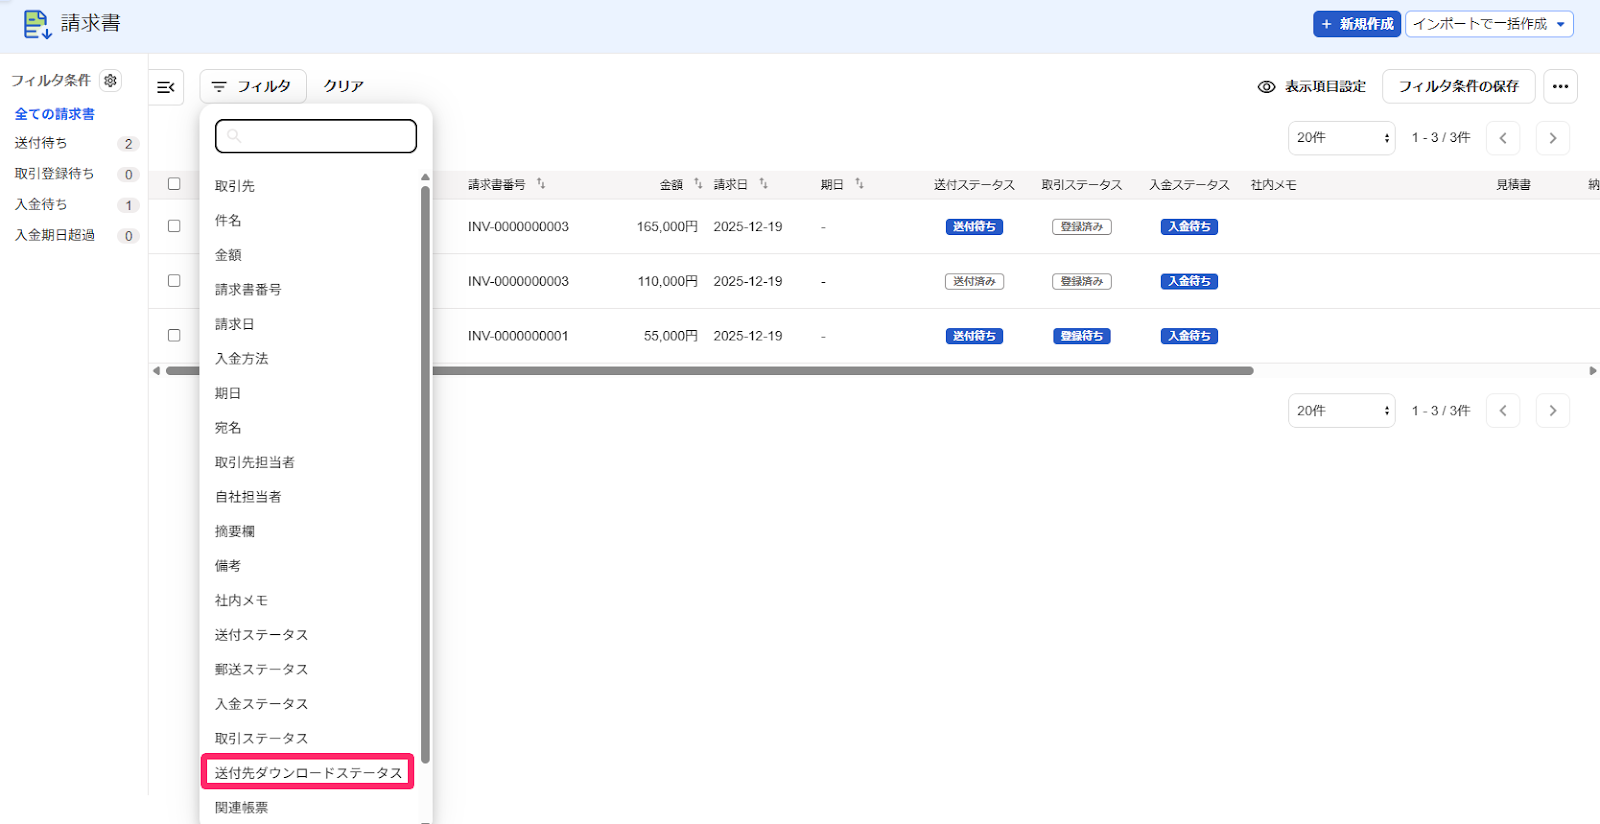Click the クリア button
1600x824 pixels.
pos(343,87)
